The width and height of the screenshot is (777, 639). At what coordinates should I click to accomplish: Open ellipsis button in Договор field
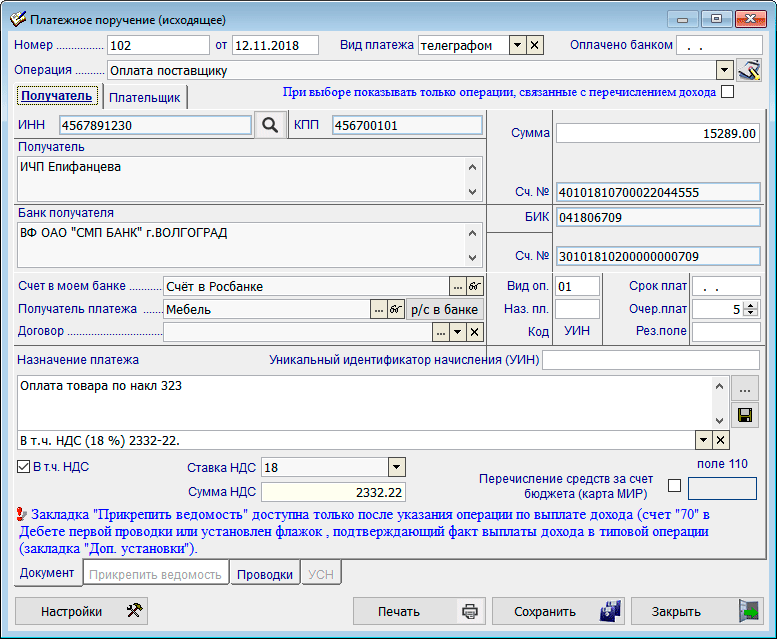pos(441,332)
